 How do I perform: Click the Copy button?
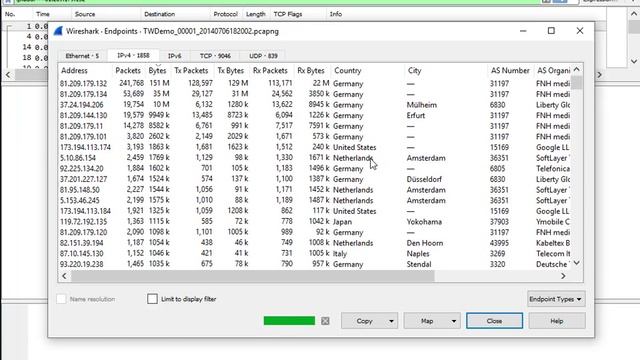pyautogui.click(x=364, y=321)
